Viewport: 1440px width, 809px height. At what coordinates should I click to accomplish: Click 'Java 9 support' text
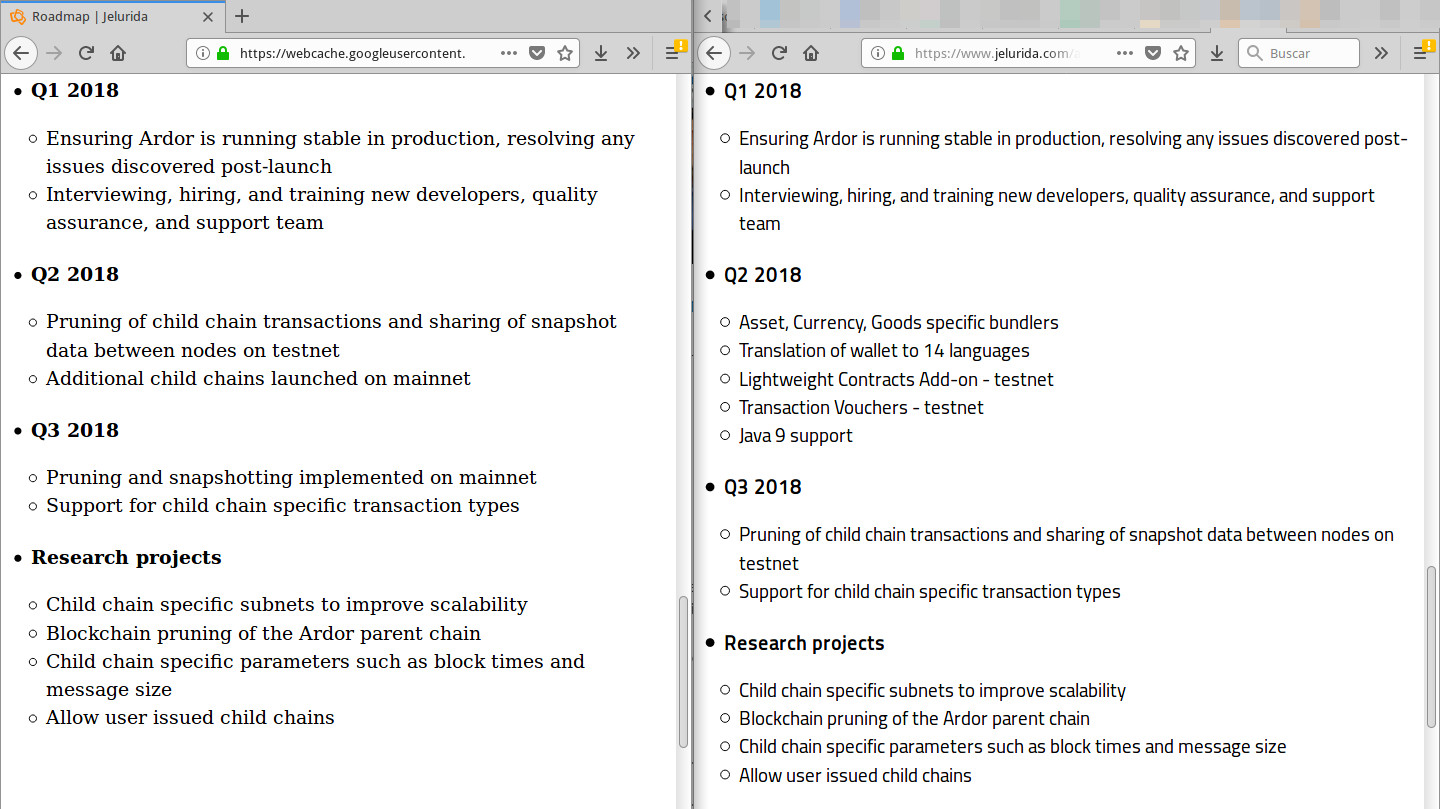tap(796, 435)
